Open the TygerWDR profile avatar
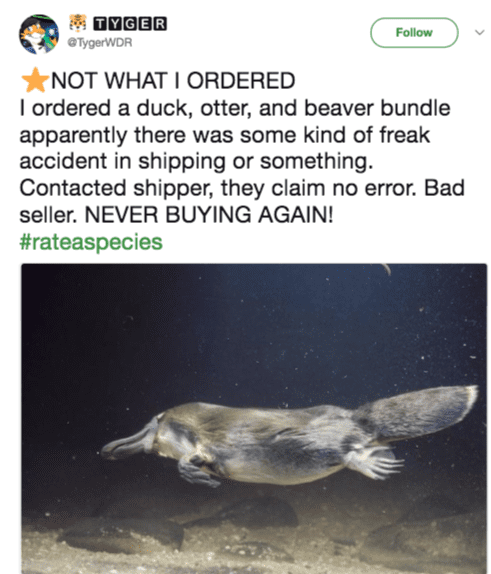The image size is (491, 574). pos(39,34)
